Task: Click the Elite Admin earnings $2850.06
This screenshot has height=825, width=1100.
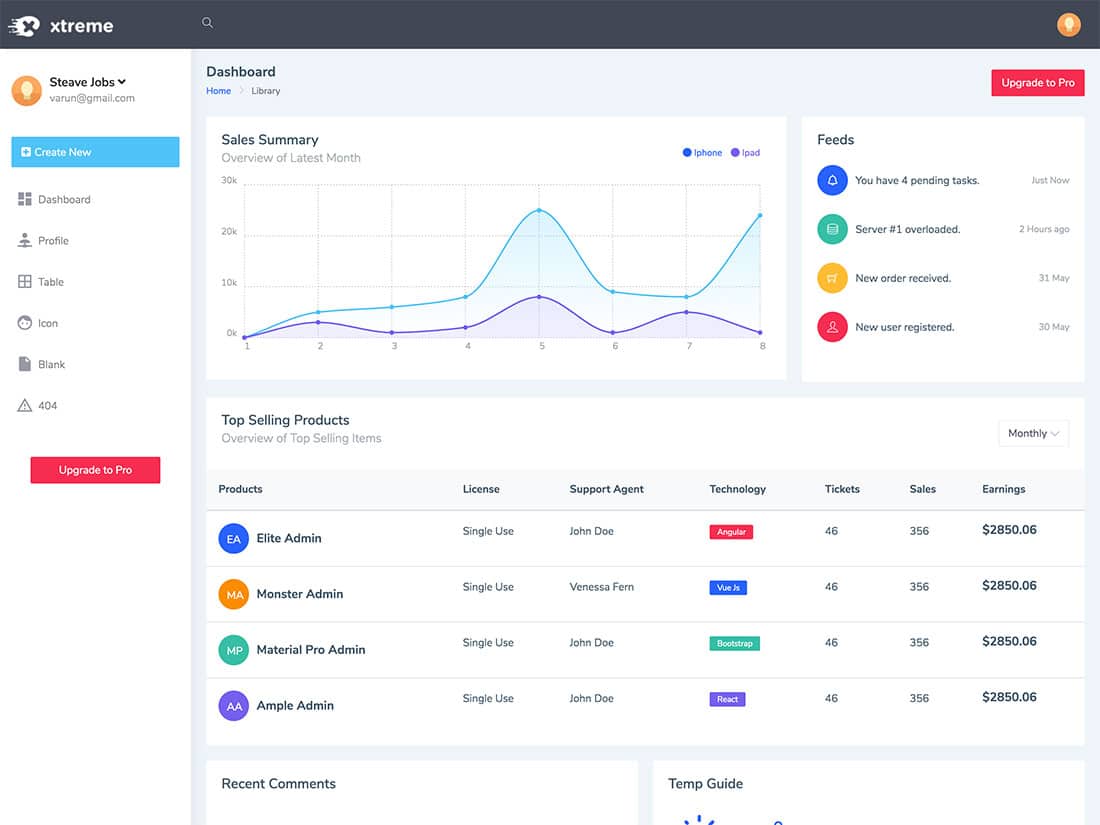Action: (1009, 530)
